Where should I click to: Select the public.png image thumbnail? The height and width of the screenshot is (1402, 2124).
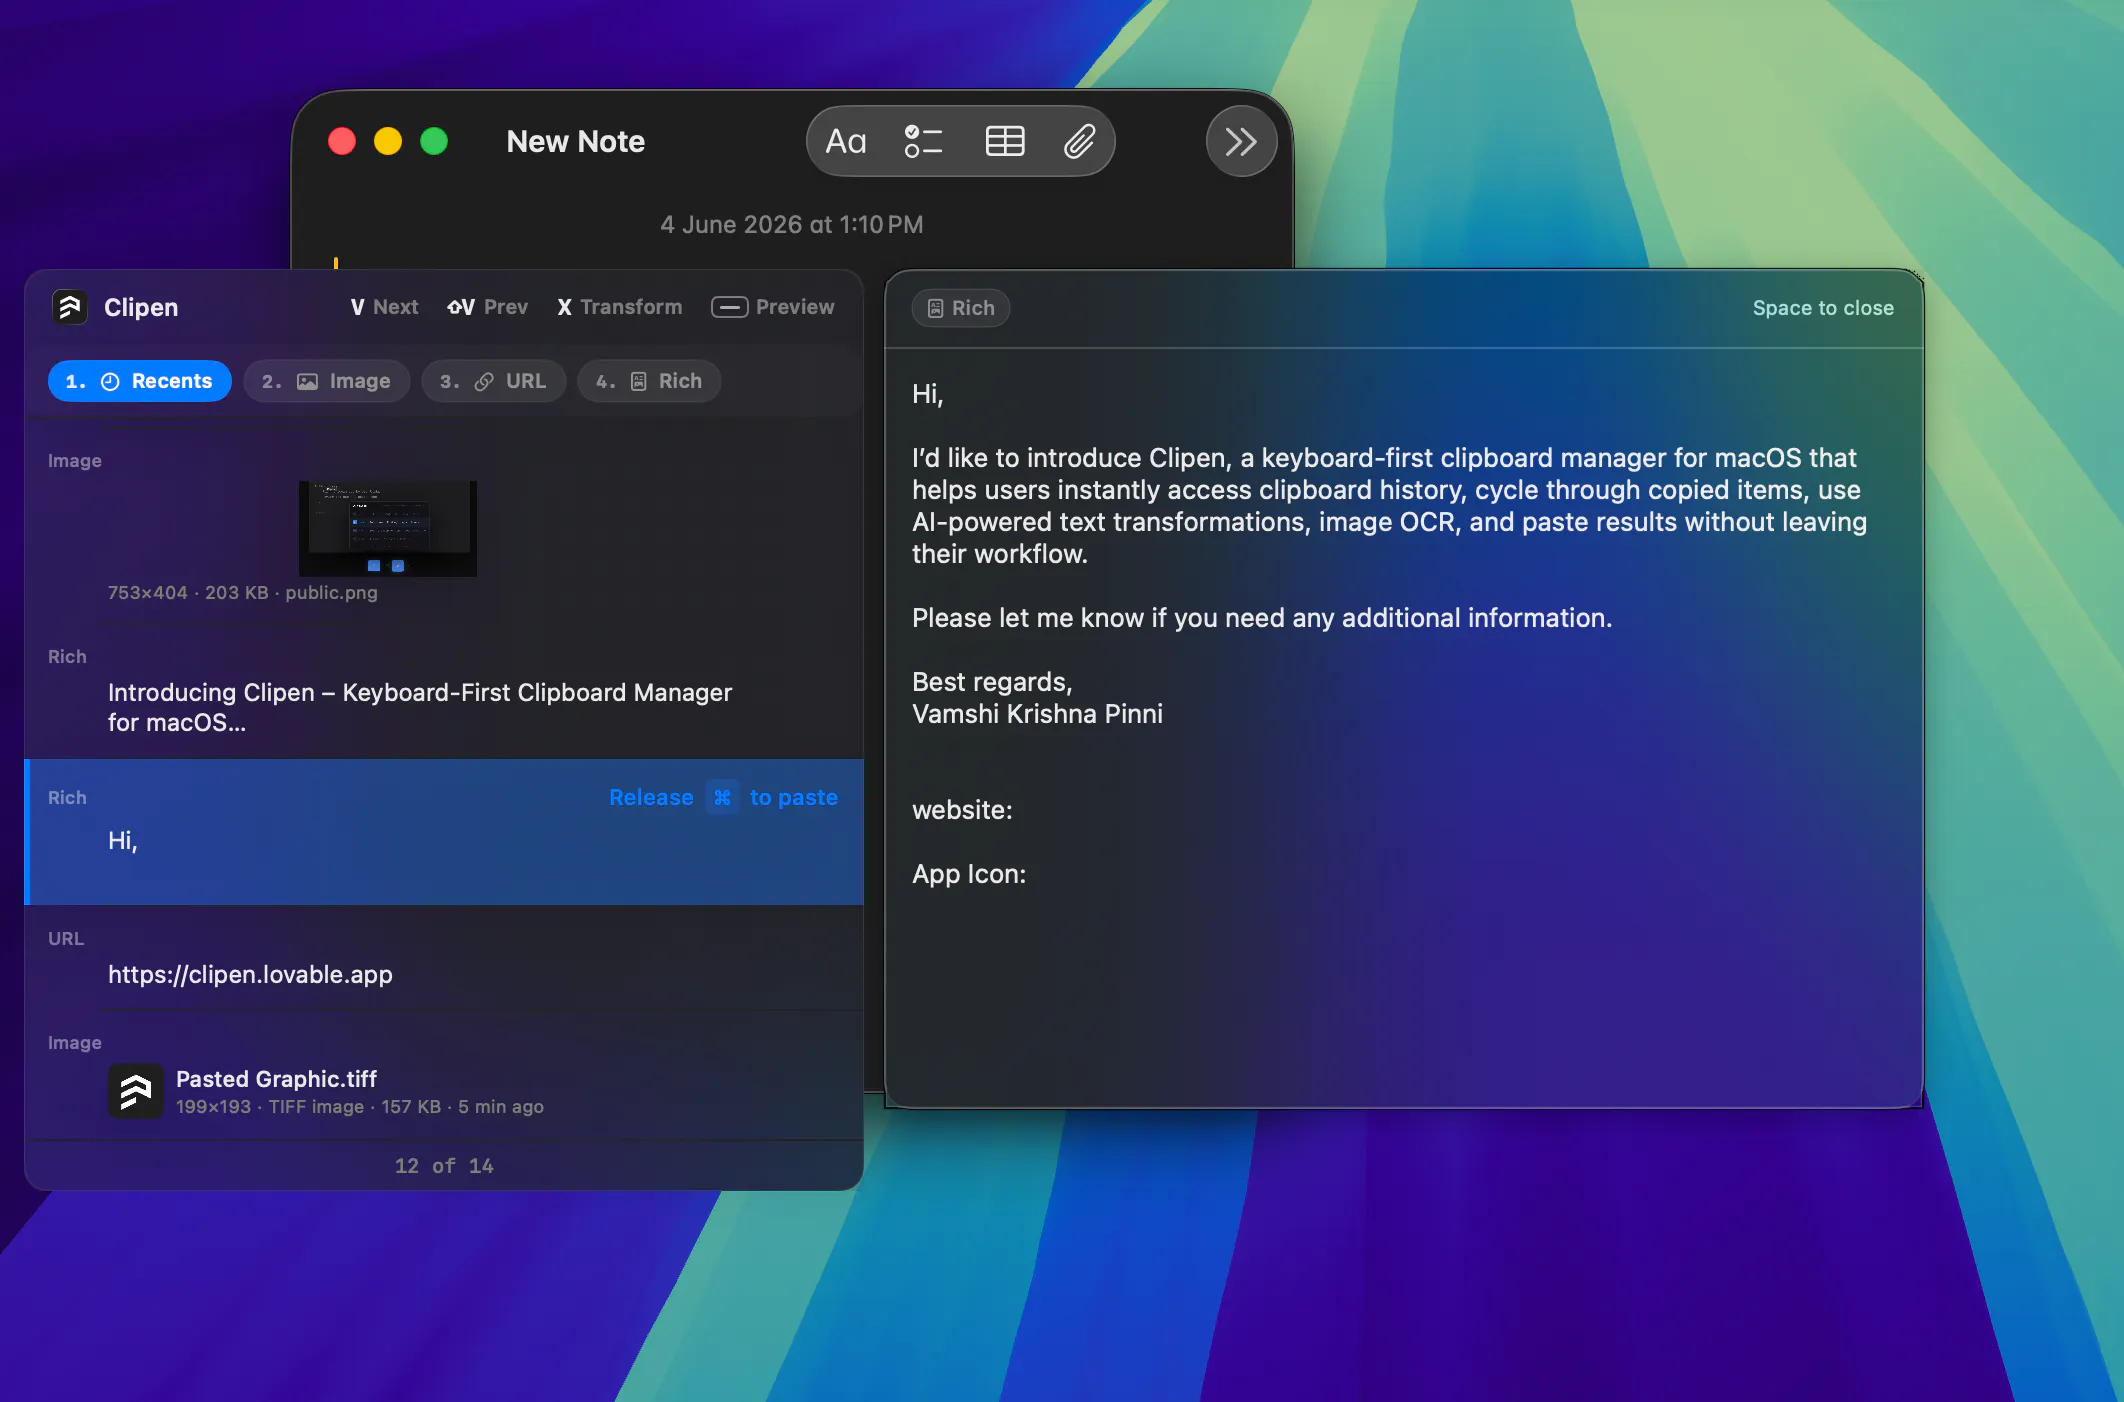tap(388, 528)
